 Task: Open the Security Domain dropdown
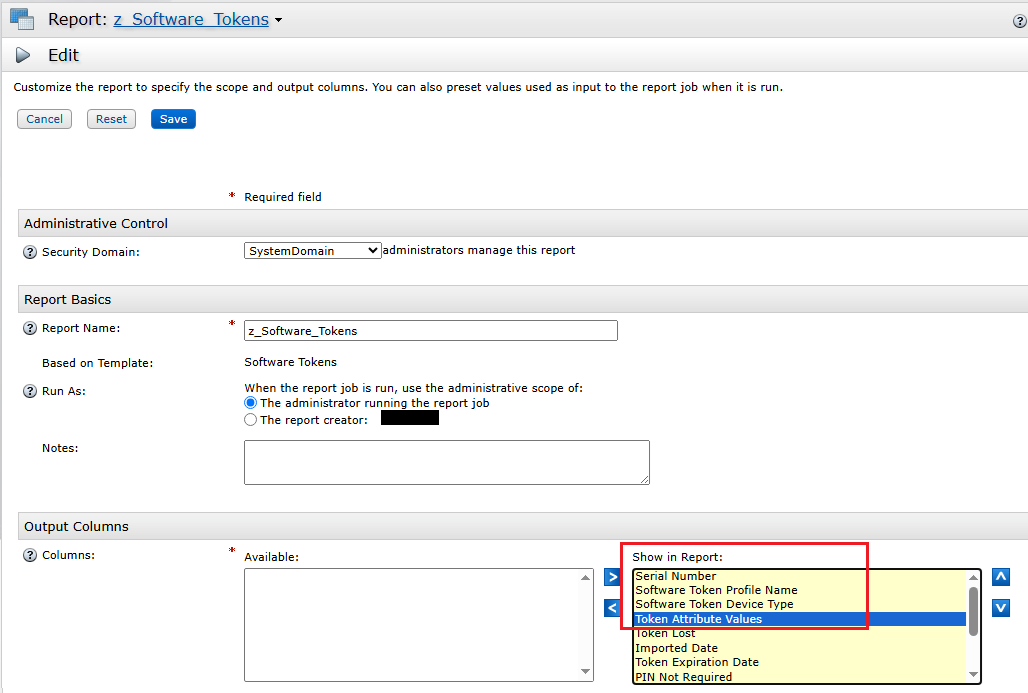tap(313, 250)
